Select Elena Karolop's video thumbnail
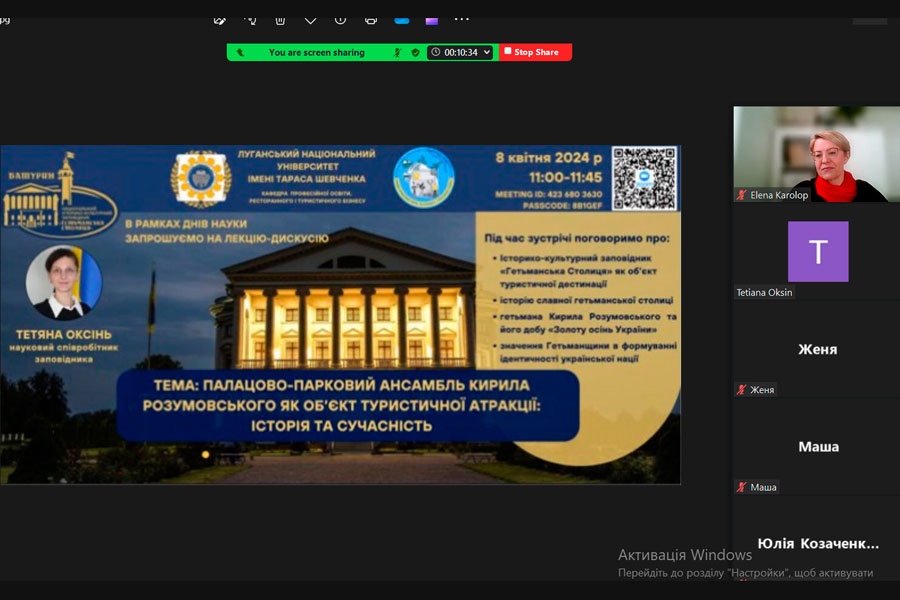Viewport: 900px width, 600px height. coord(816,154)
